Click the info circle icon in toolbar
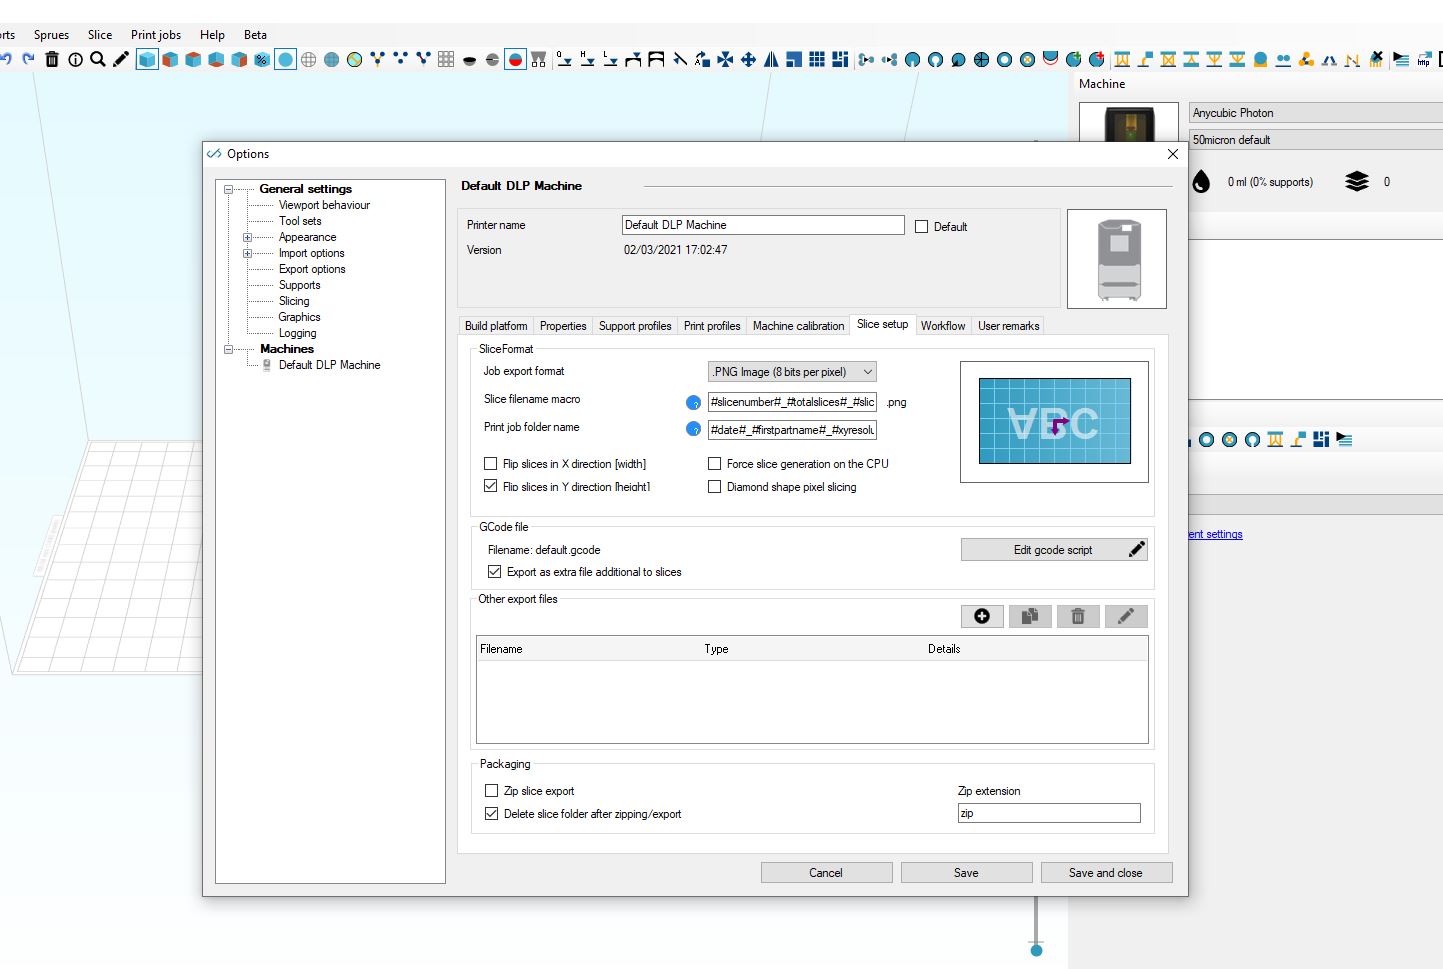Image resolution: width=1443 pixels, height=969 pixels. [x=75, y=60]
